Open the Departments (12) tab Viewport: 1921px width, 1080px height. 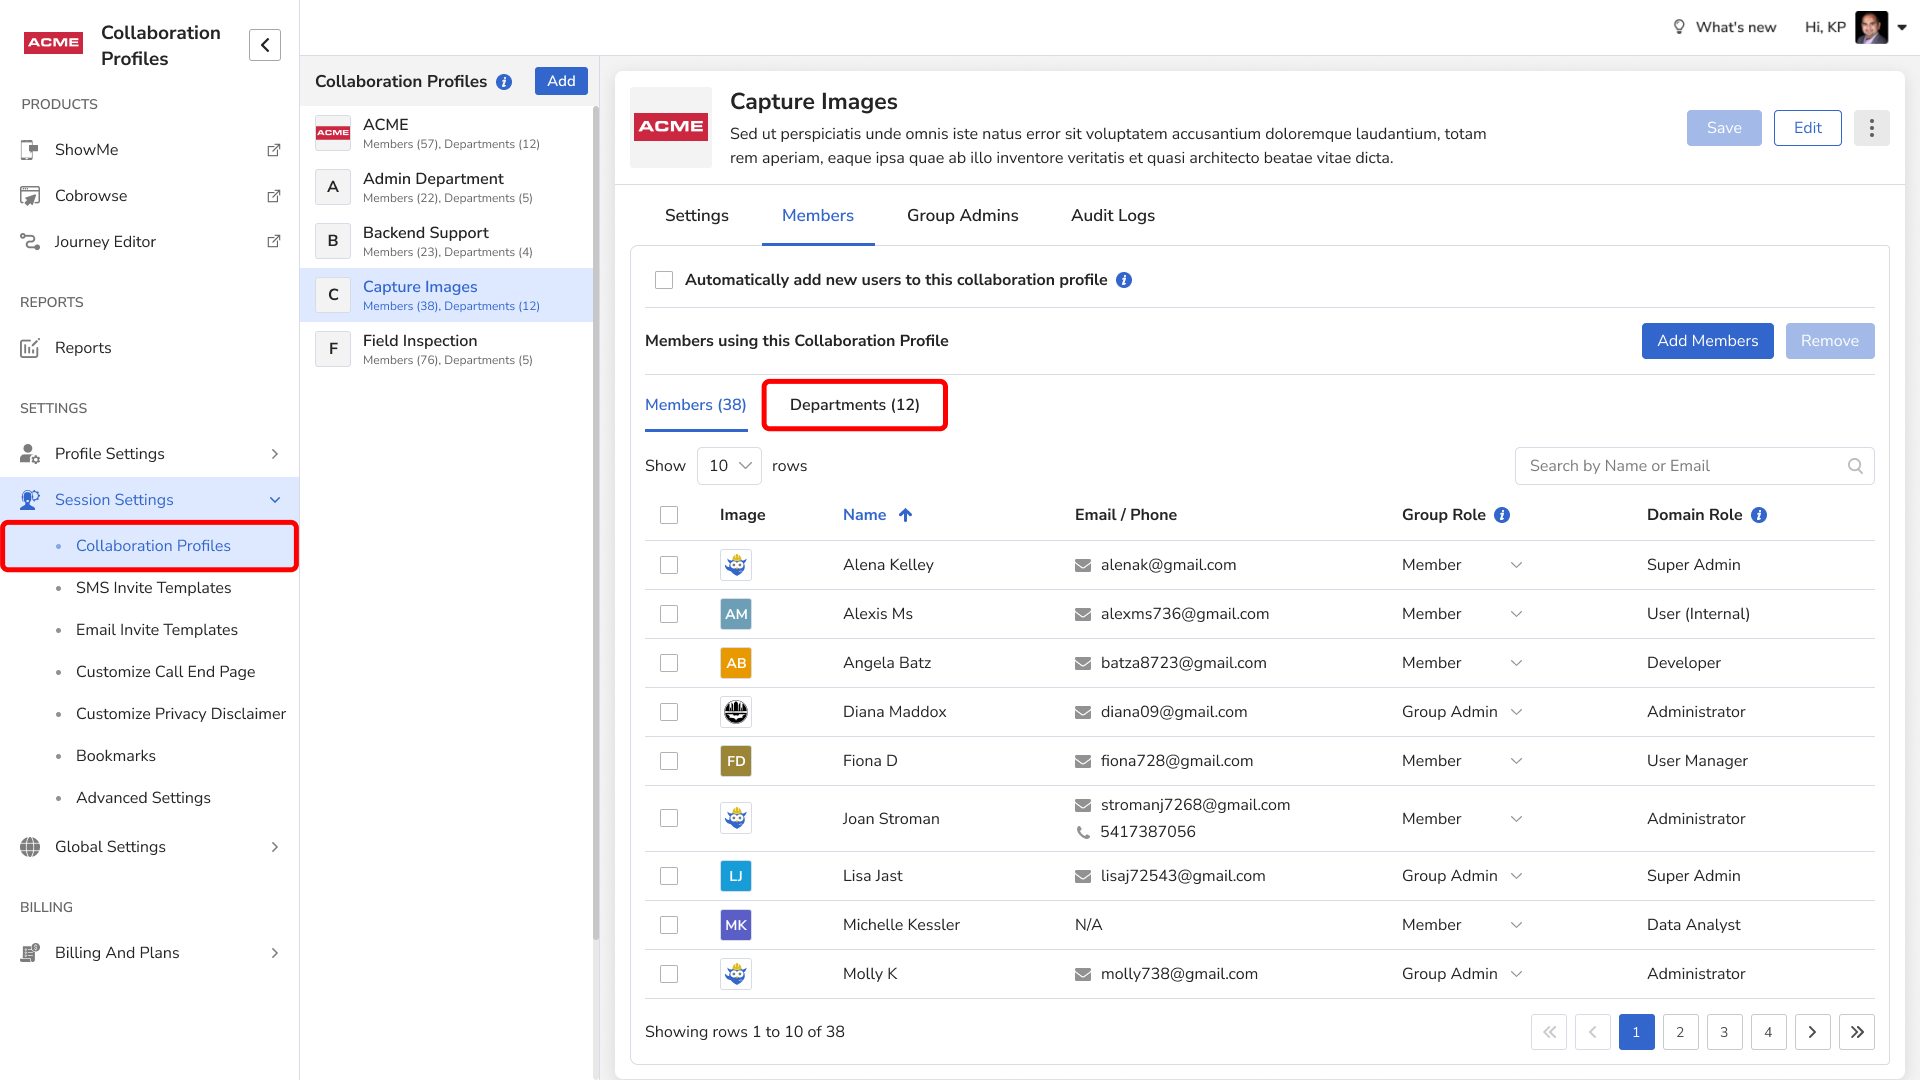pos(854,405)
